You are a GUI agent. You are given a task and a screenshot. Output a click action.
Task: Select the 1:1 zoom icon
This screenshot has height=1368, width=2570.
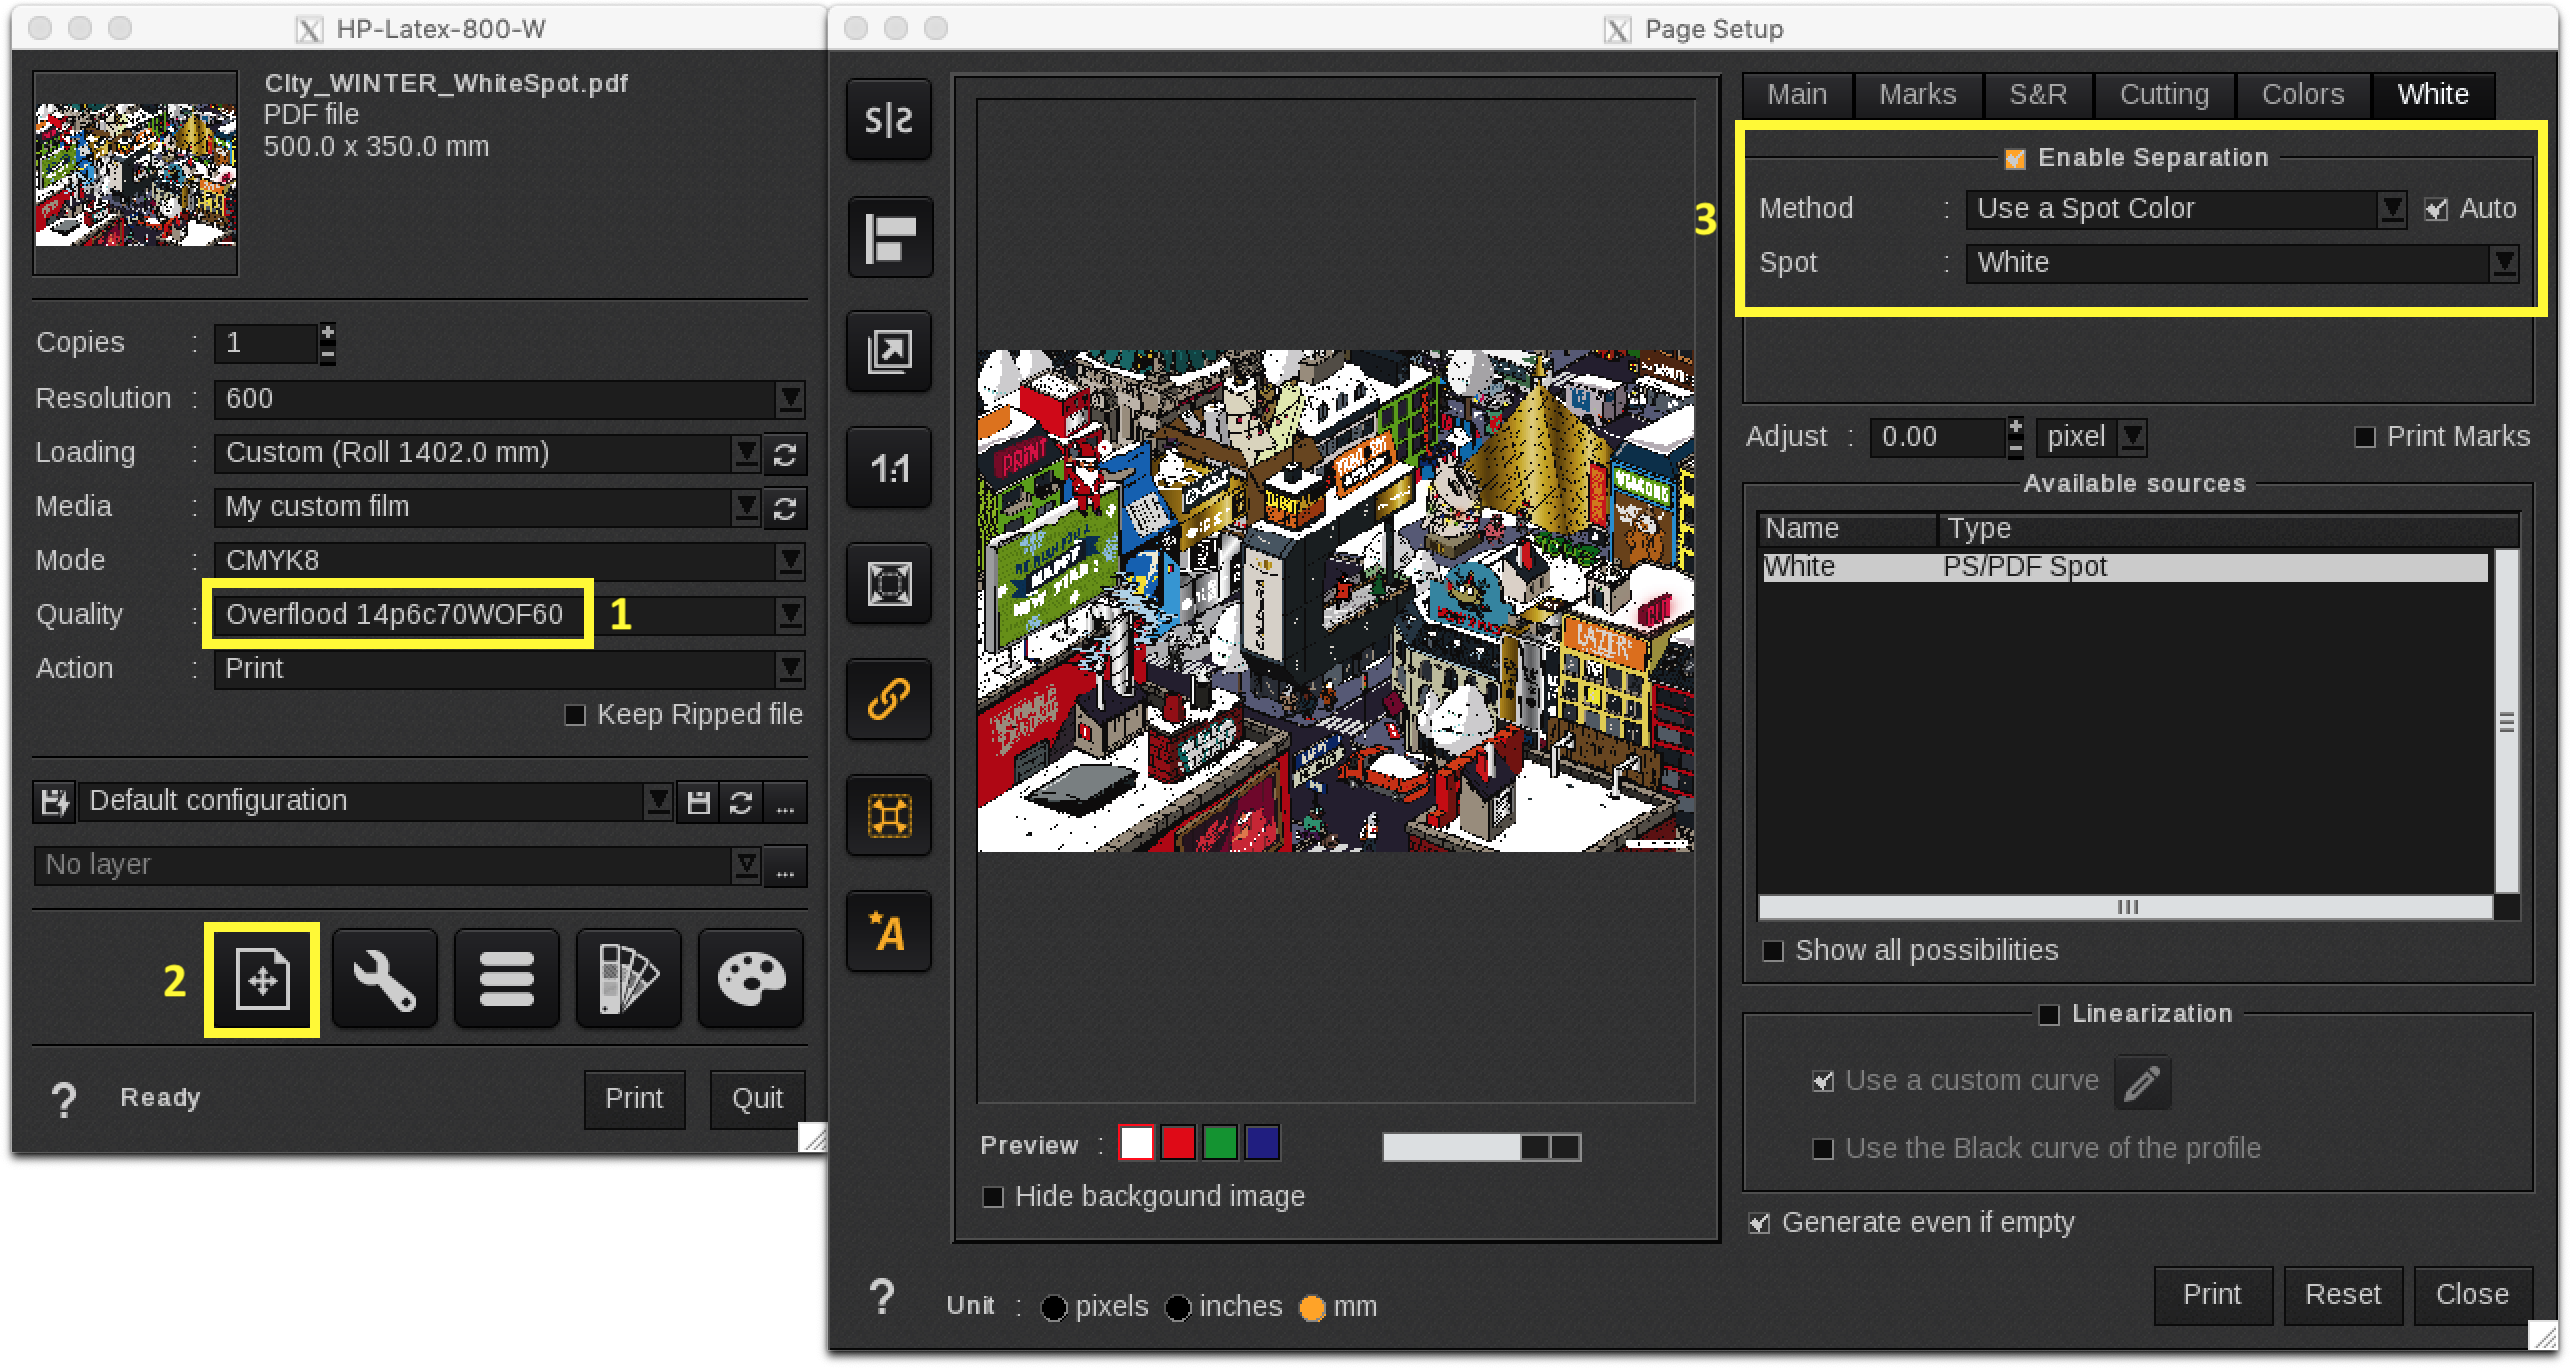tap(888, 467)
